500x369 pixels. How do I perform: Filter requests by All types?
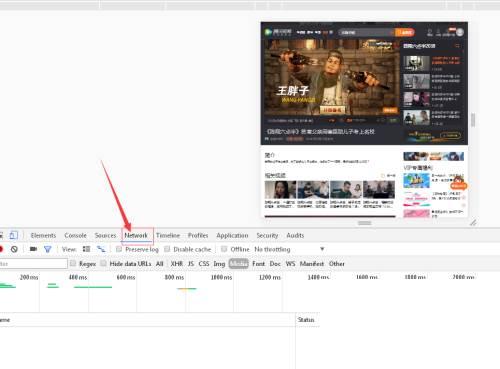[160, 264]
